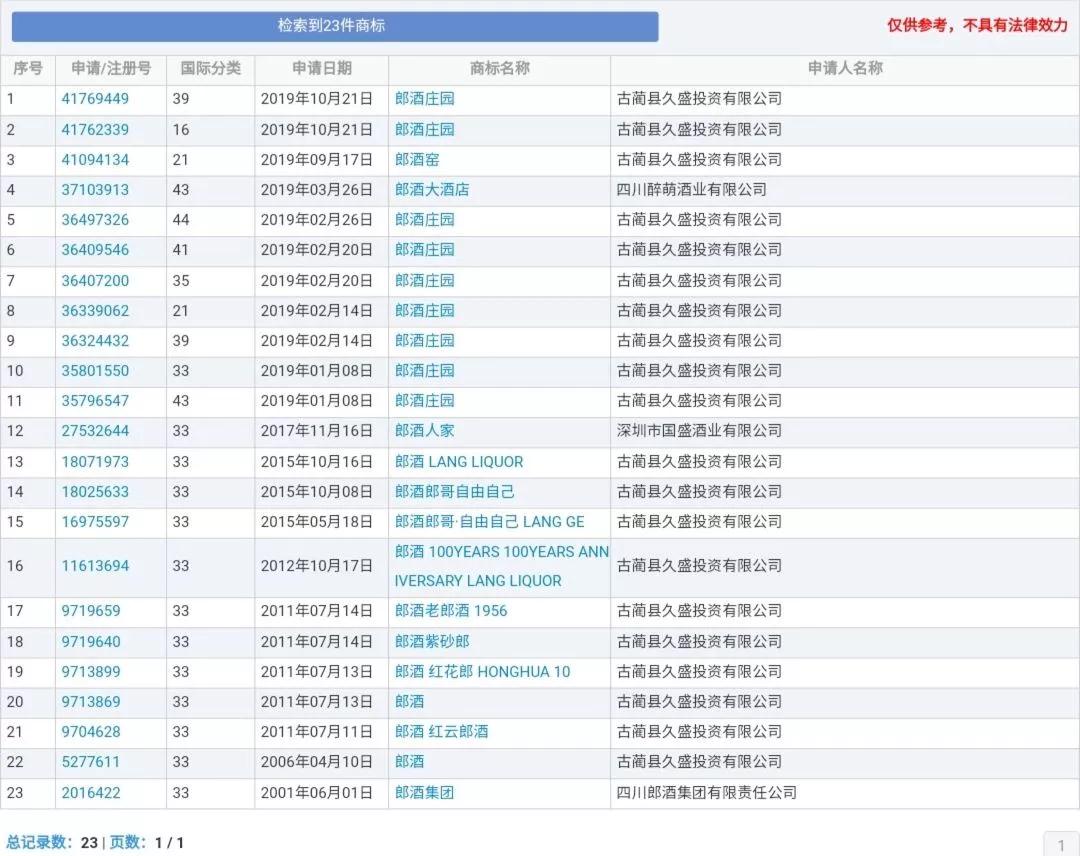
Task: Click the 申请日期 column header
Action: point(322,68)
